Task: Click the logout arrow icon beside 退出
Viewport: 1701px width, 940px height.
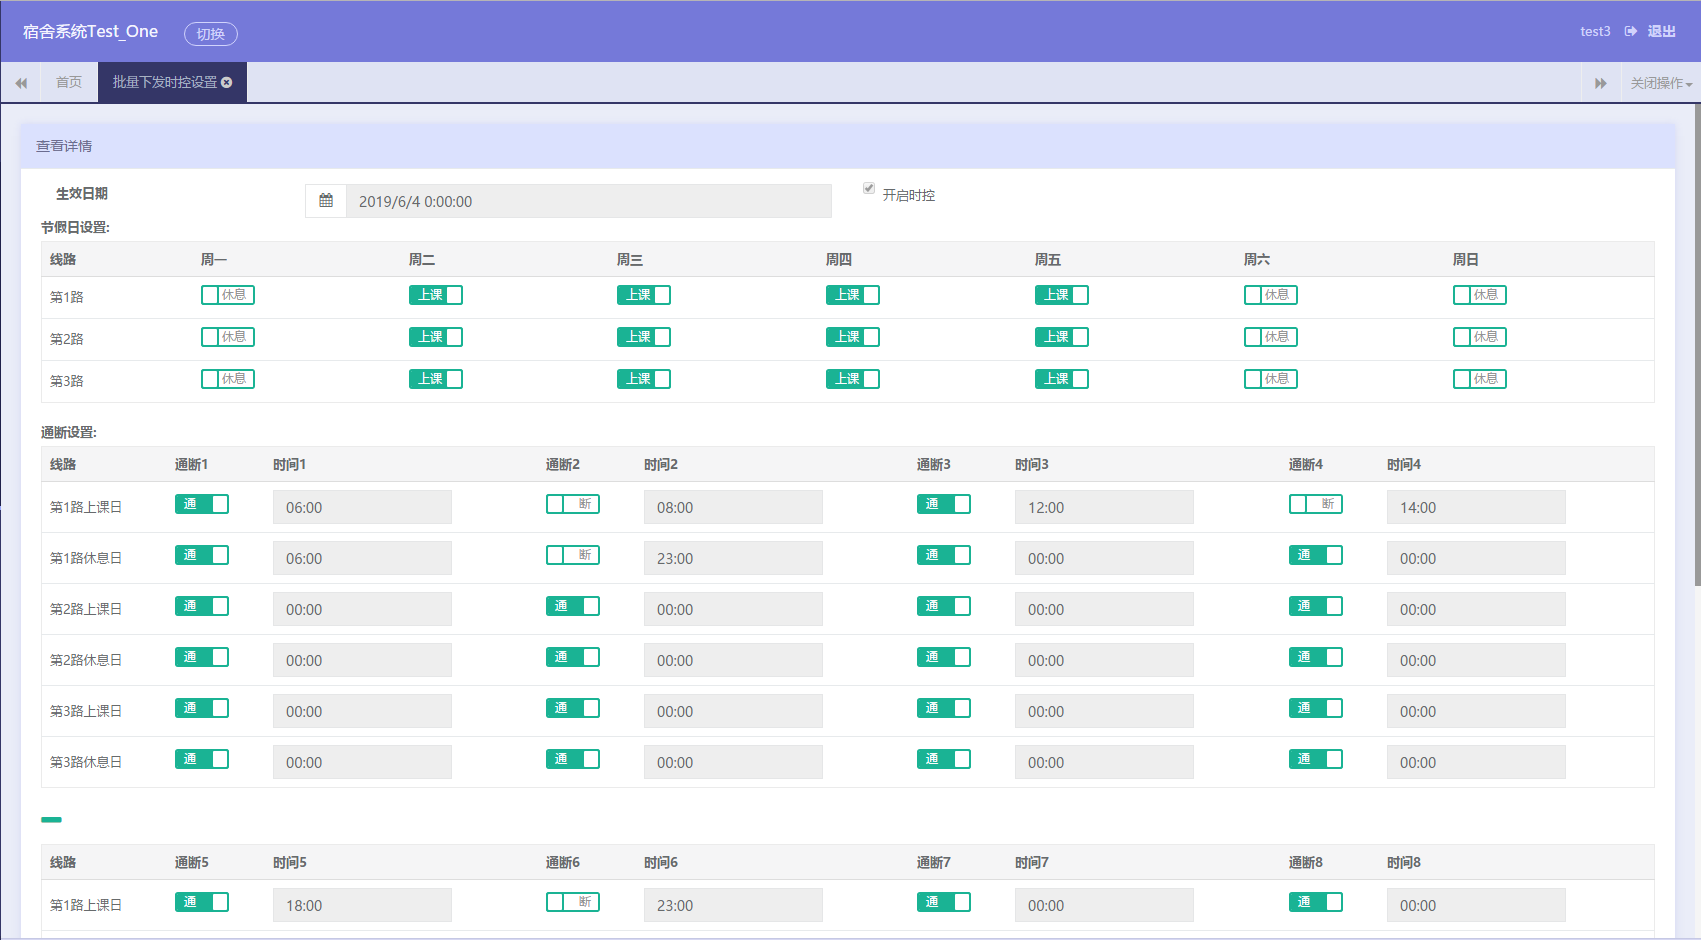Action: pos(1631,31)
